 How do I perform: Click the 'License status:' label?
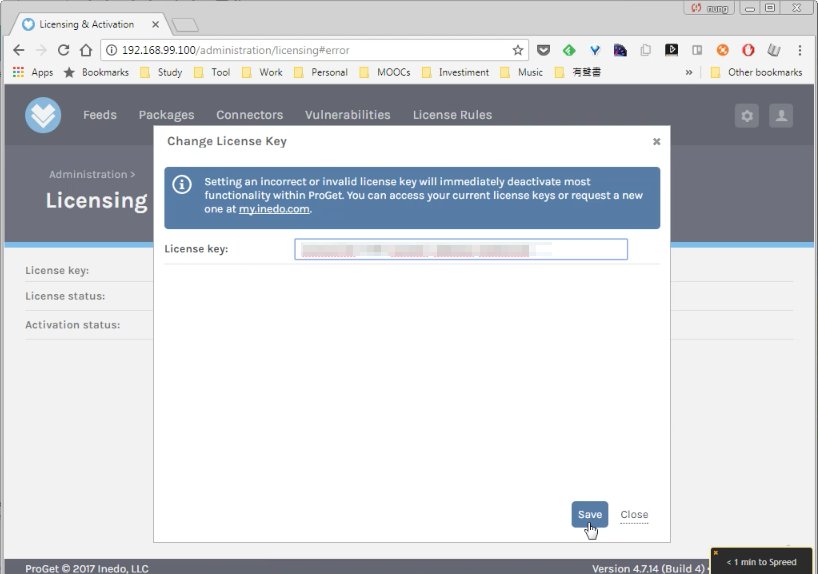coord(65,296)
